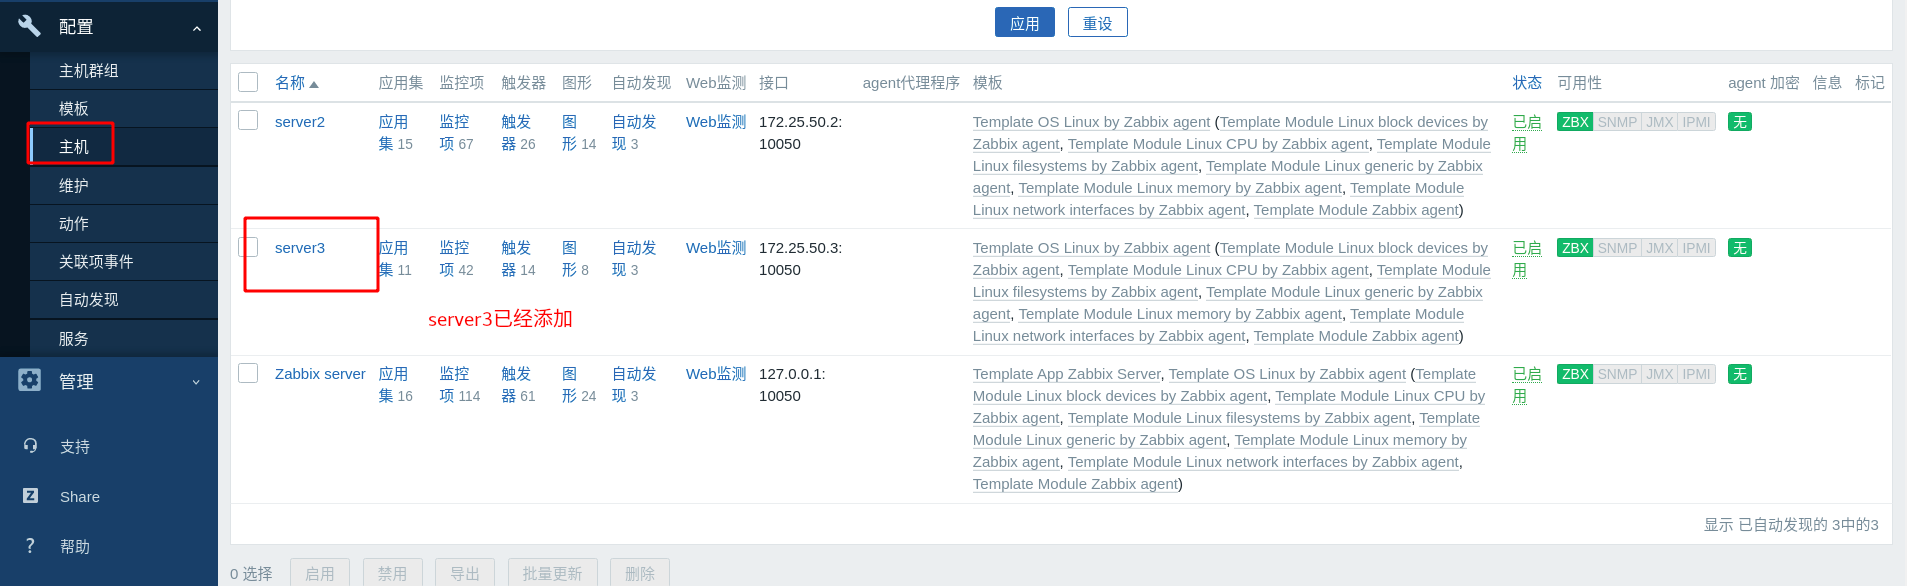Toggle 已启用 status for server2
Screen dimensions: 1907x586
click(x=1526, y=133)
